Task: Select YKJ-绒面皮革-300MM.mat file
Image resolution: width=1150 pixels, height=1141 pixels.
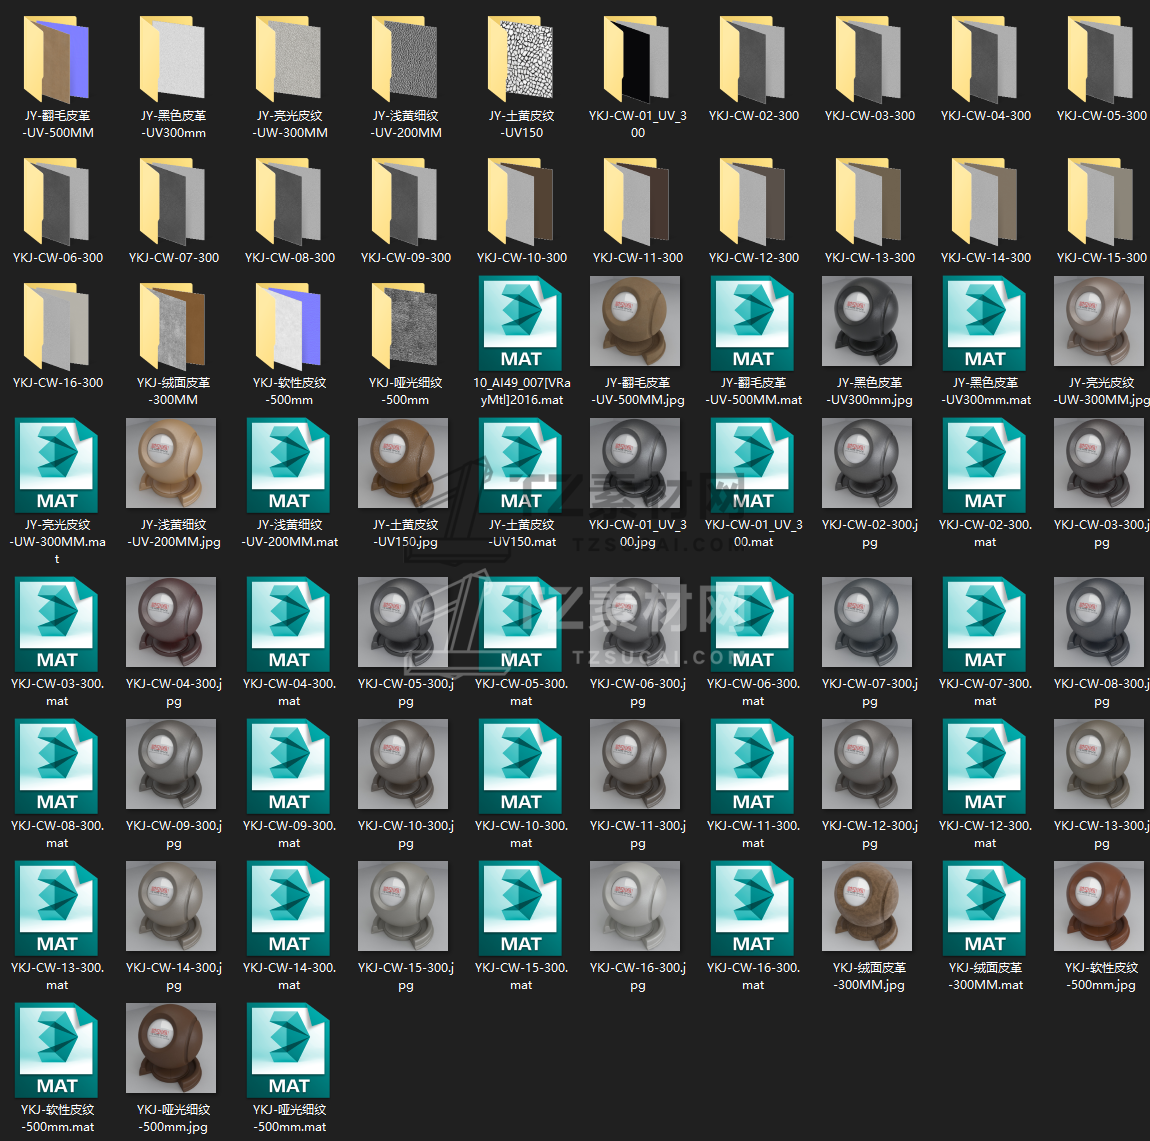Action: (x=984, y=908)
